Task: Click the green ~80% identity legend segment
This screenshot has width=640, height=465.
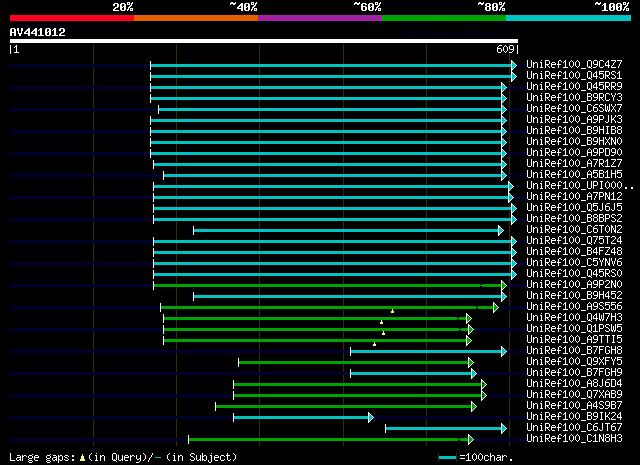Action: [444, 18]
